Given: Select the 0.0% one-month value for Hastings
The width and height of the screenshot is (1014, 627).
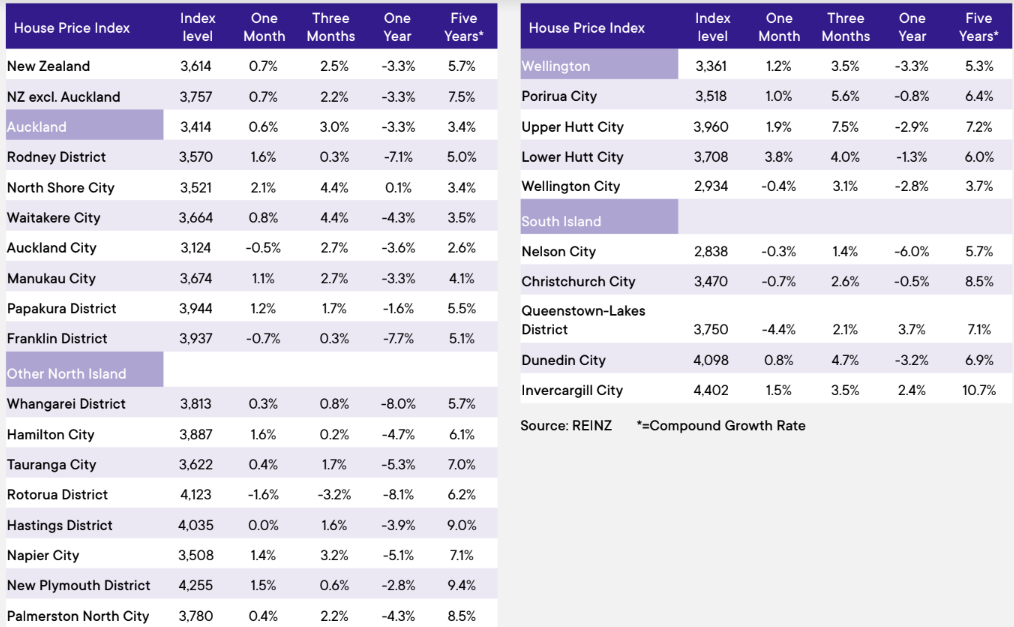Looking at the screenshot, I should [264, 525].
